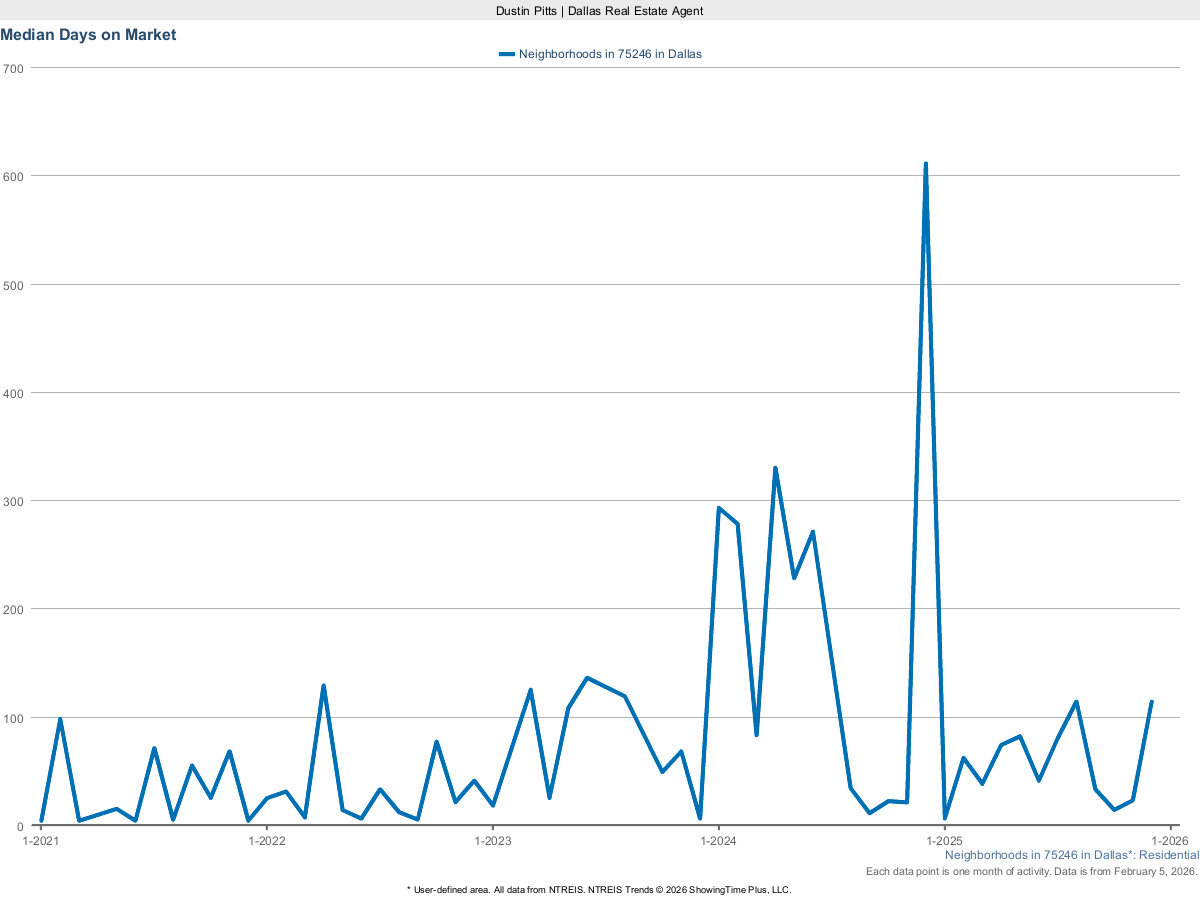Select the 1-2026 x-axis label

(1169, 841)
